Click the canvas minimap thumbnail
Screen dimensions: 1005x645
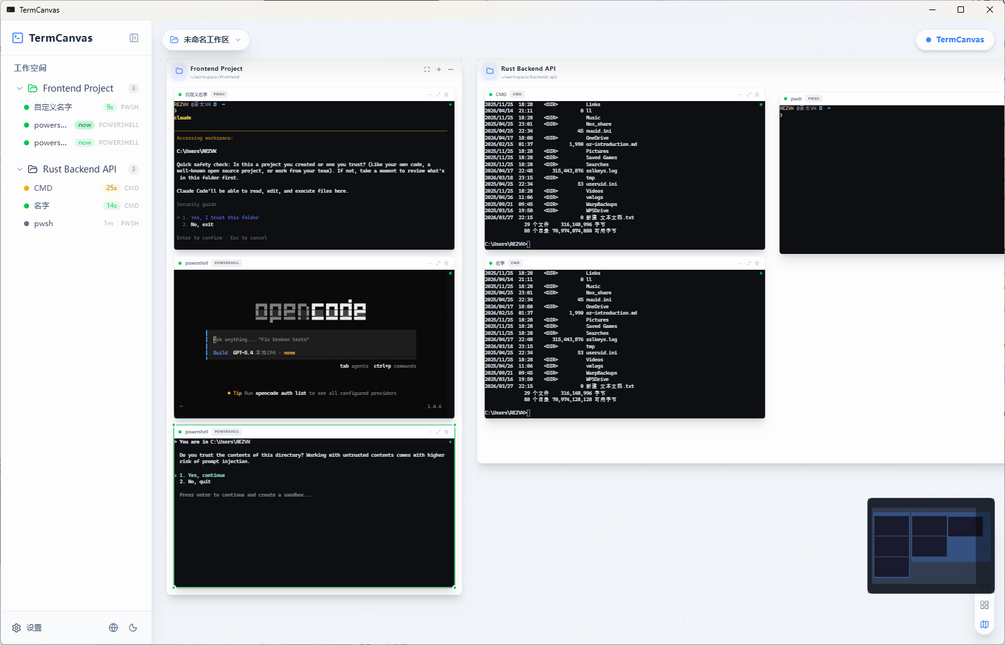pyautogui.click(x=931, y=546)
